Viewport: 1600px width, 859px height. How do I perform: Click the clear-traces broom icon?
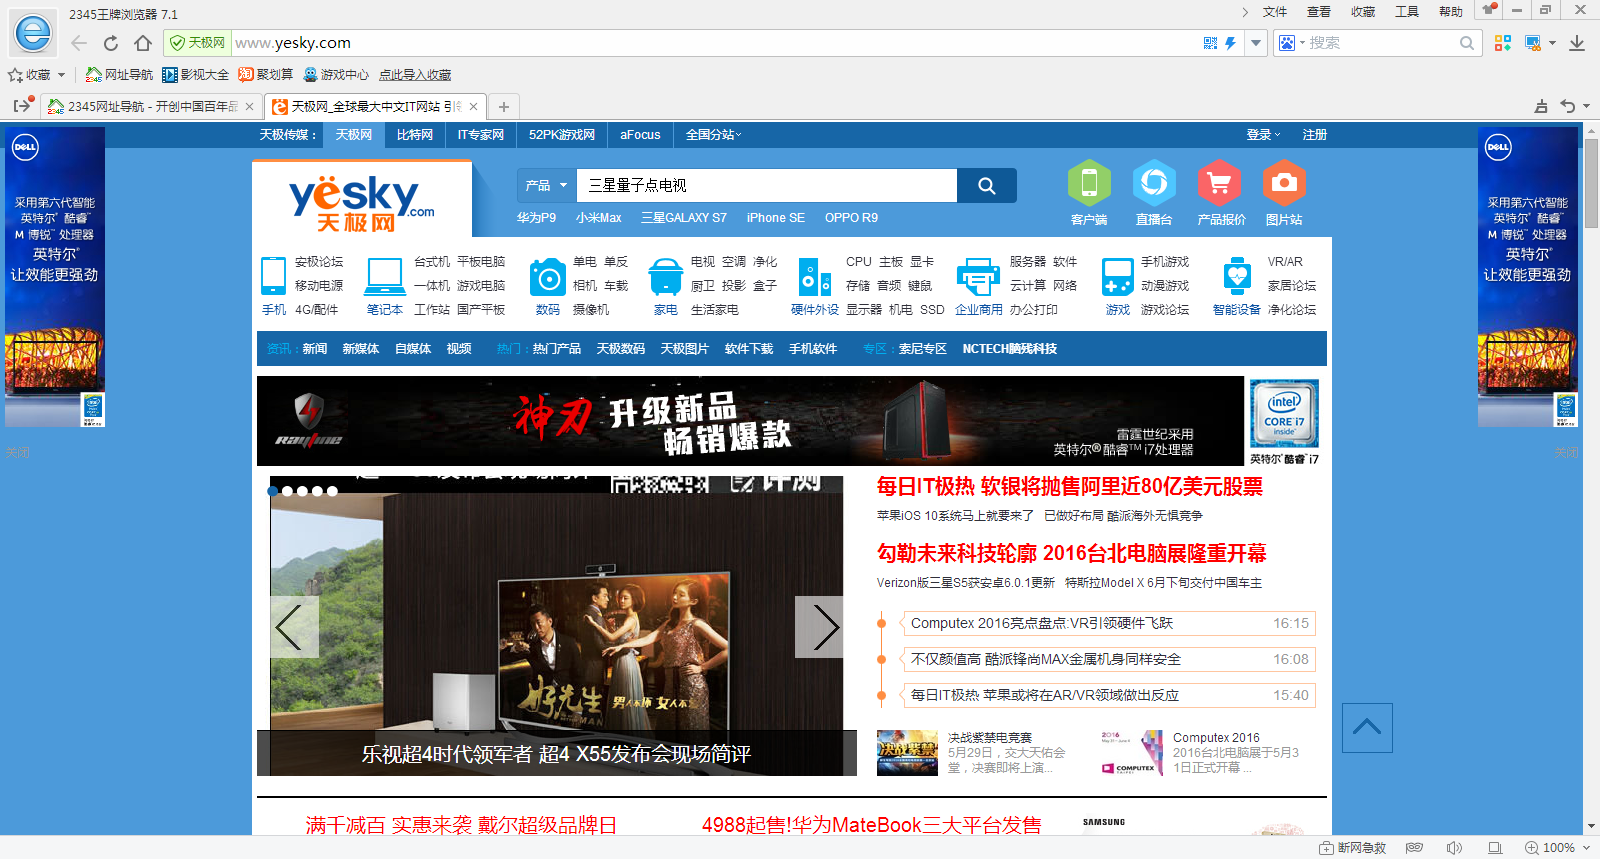pyautogui.click(x=1541, y=106)
